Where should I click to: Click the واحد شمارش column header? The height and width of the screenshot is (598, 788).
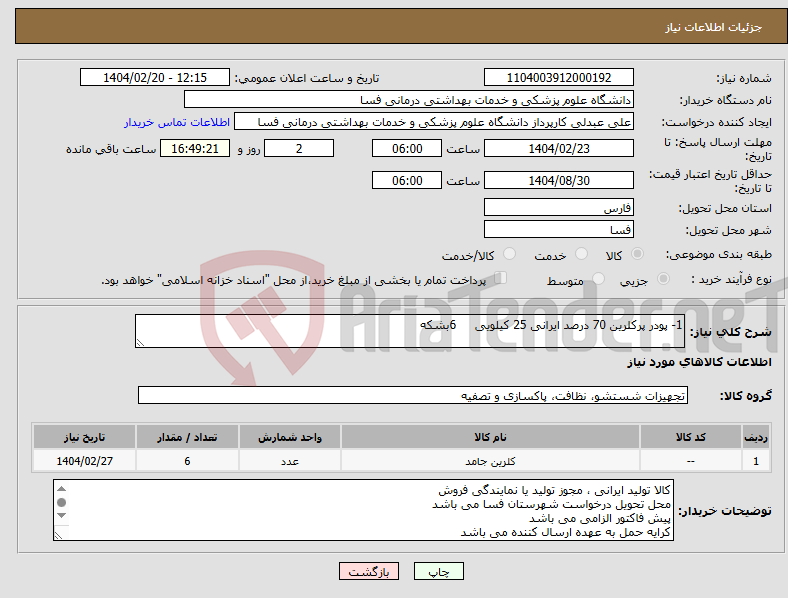(290, 437)
